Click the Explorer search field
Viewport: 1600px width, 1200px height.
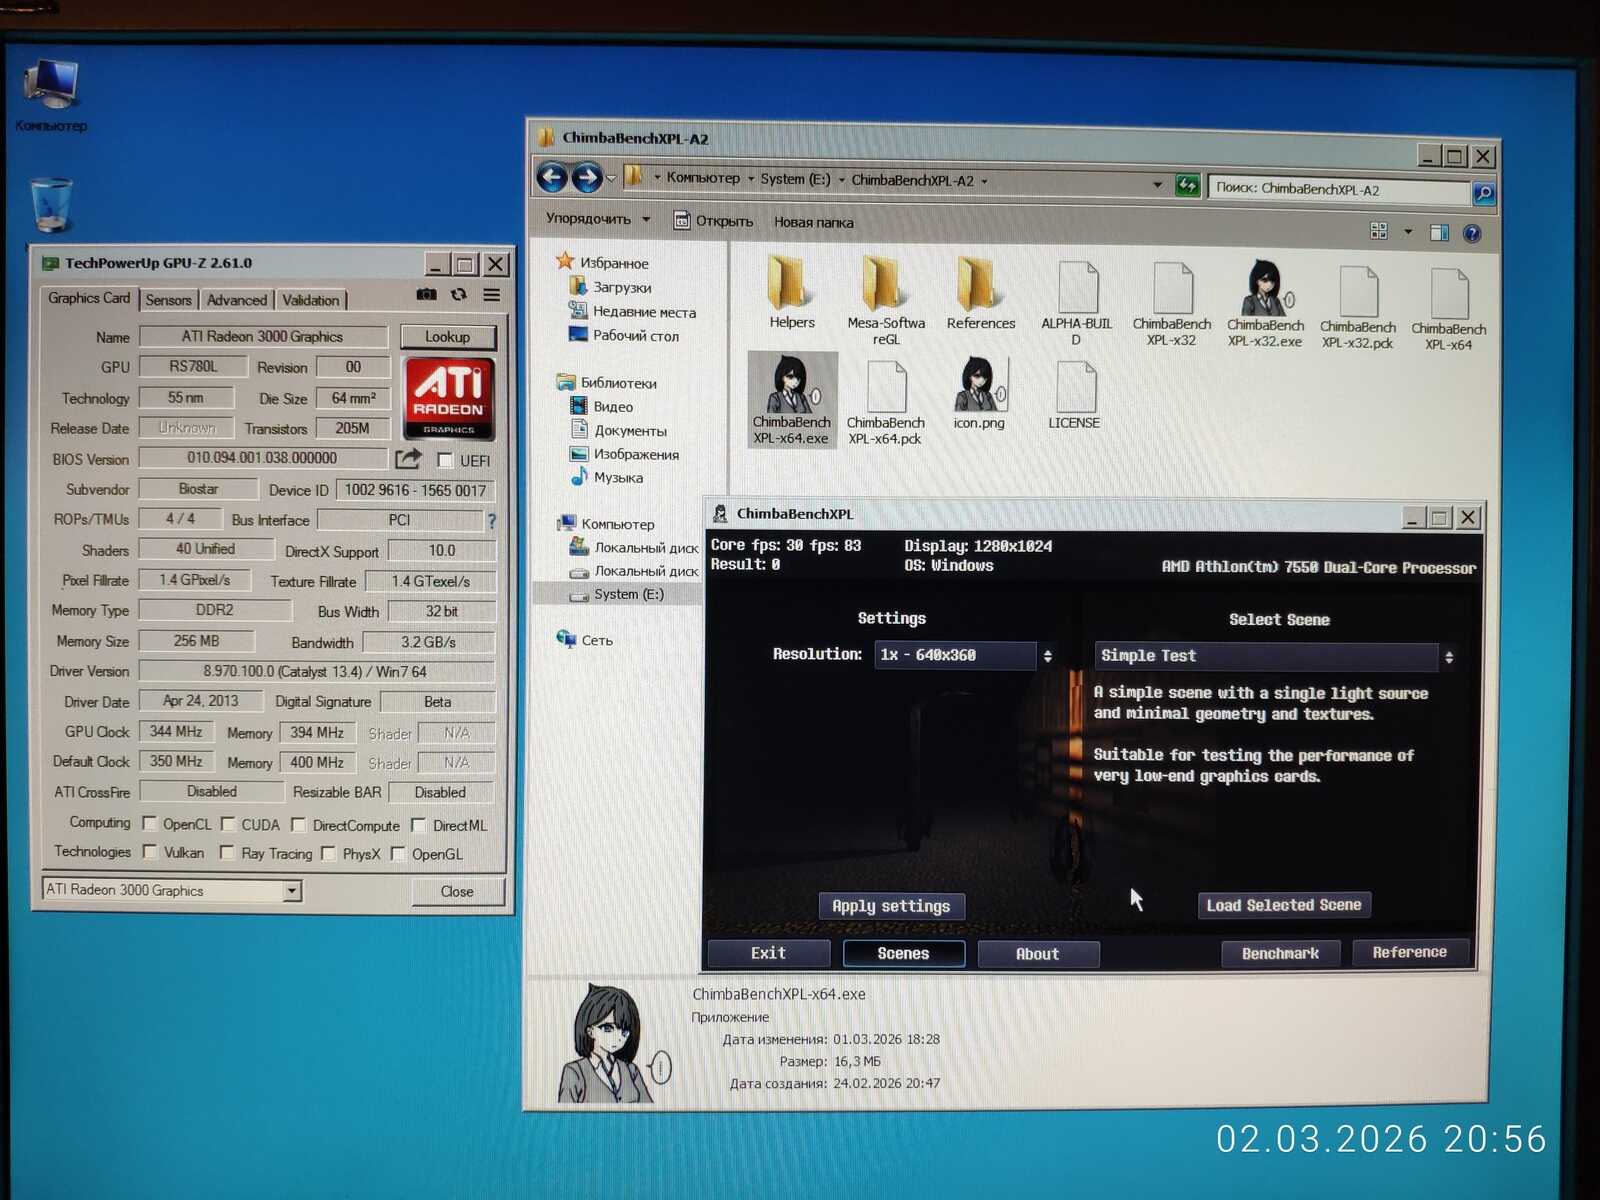coord(1340,190)
